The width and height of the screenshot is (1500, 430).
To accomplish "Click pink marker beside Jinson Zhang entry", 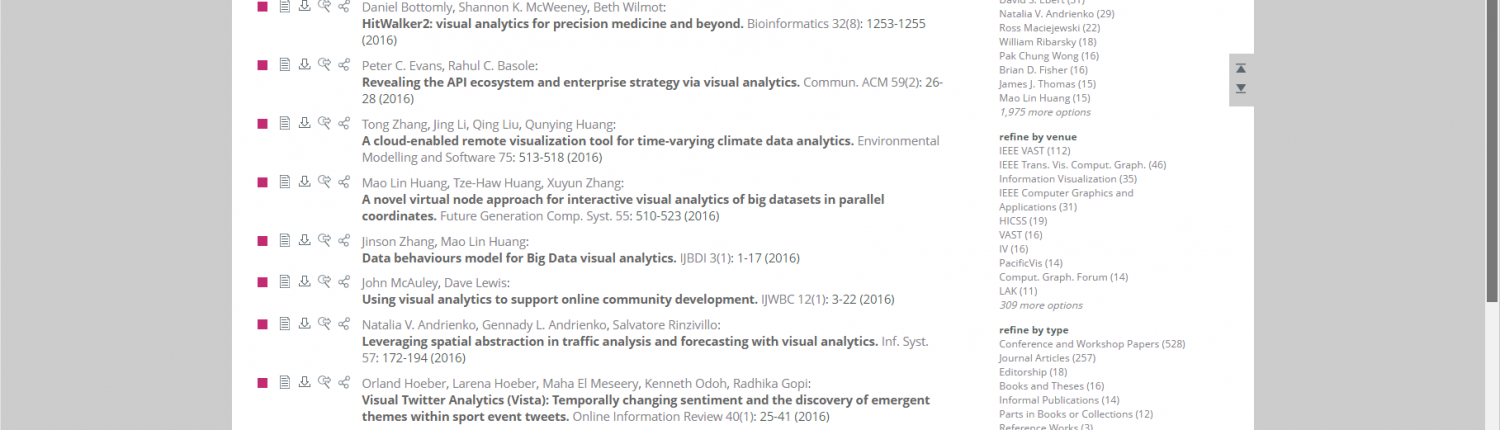I will (262, 241).
